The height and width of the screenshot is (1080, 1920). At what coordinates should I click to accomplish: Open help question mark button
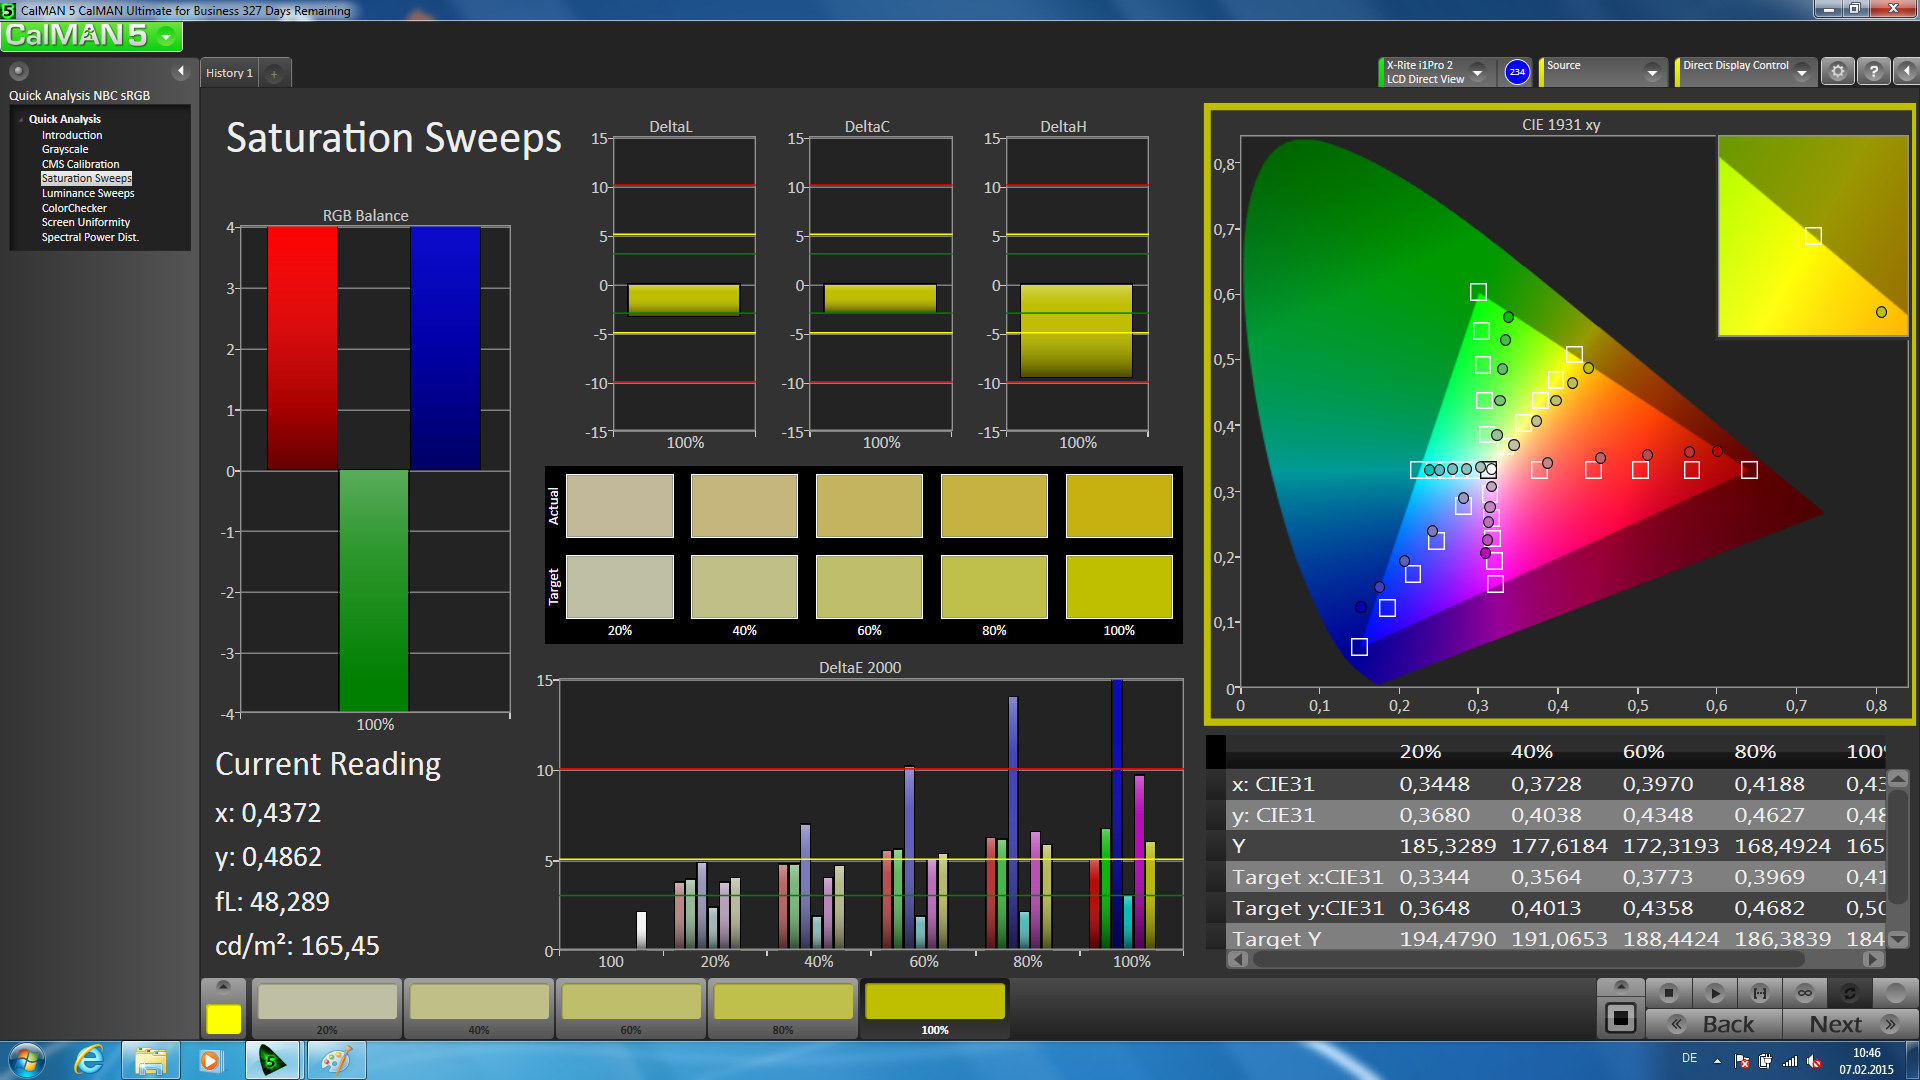[x=1873, y=72]
